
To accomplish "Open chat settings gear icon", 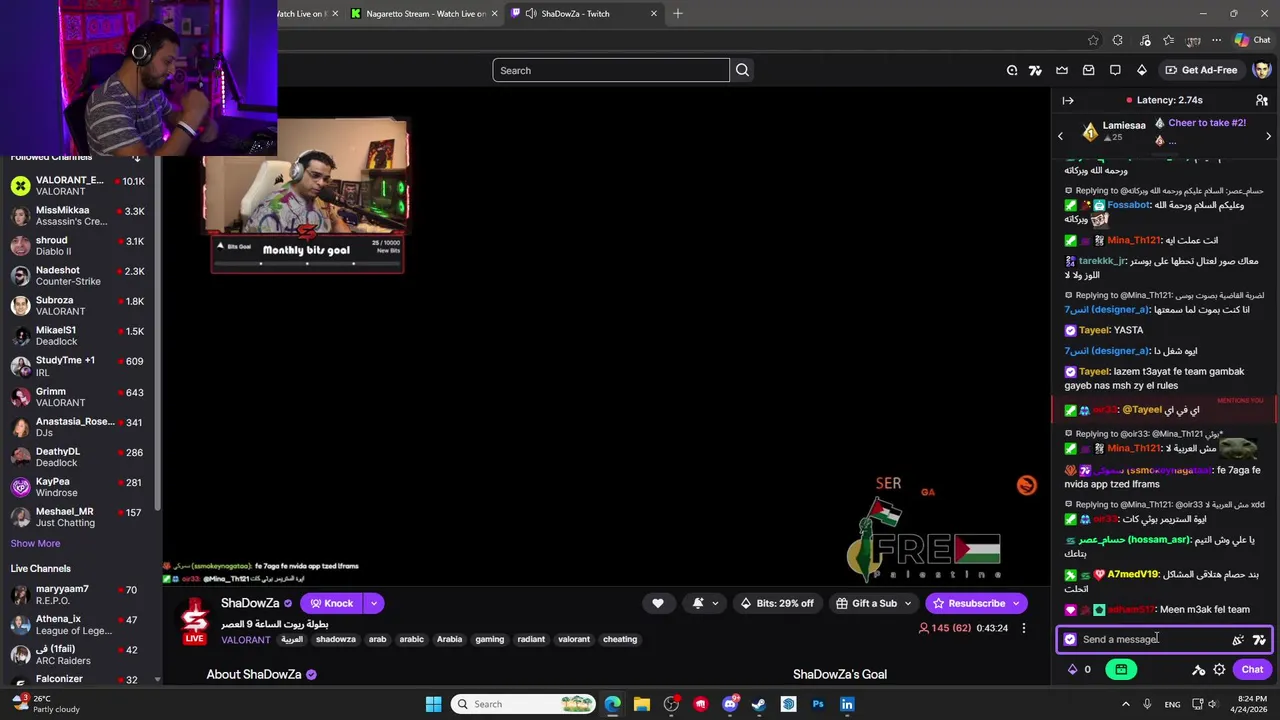I will click(1219, 670).
